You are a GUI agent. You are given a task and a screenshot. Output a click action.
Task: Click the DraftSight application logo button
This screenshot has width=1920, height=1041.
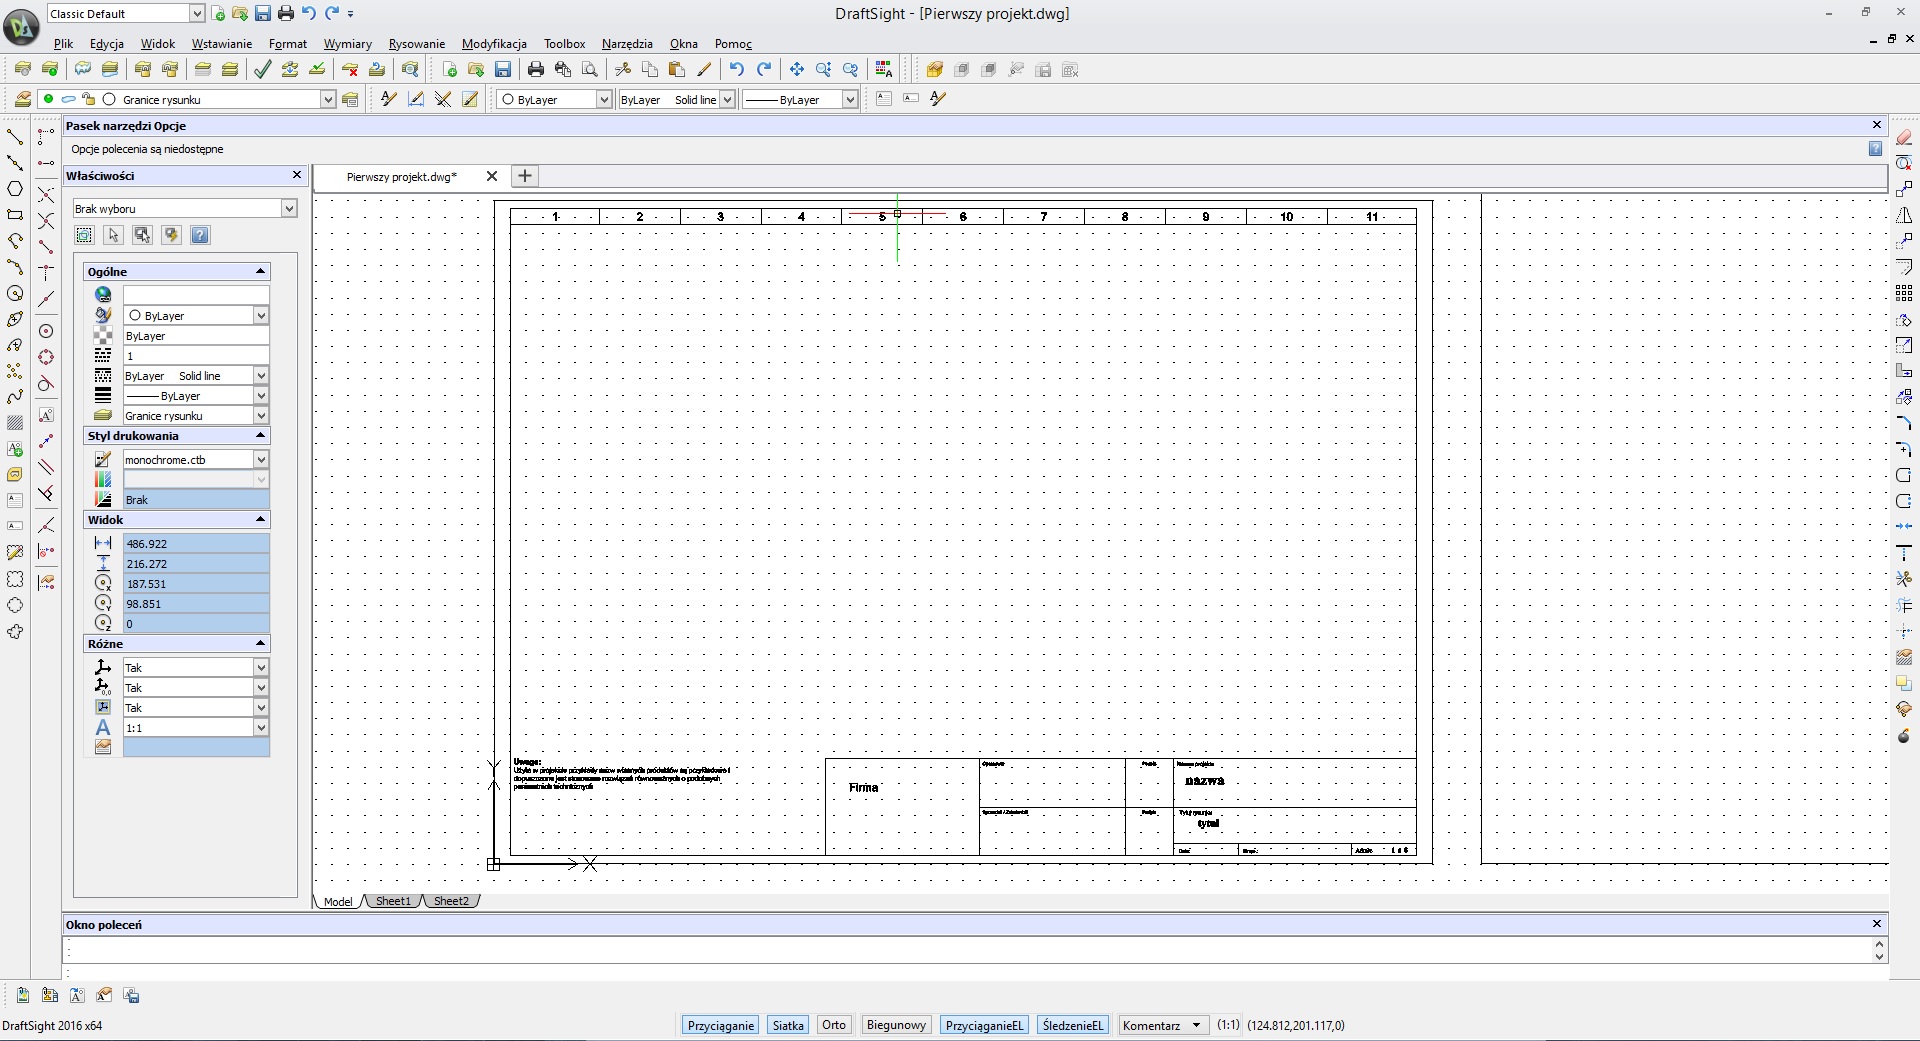click(x=21, y=27)
